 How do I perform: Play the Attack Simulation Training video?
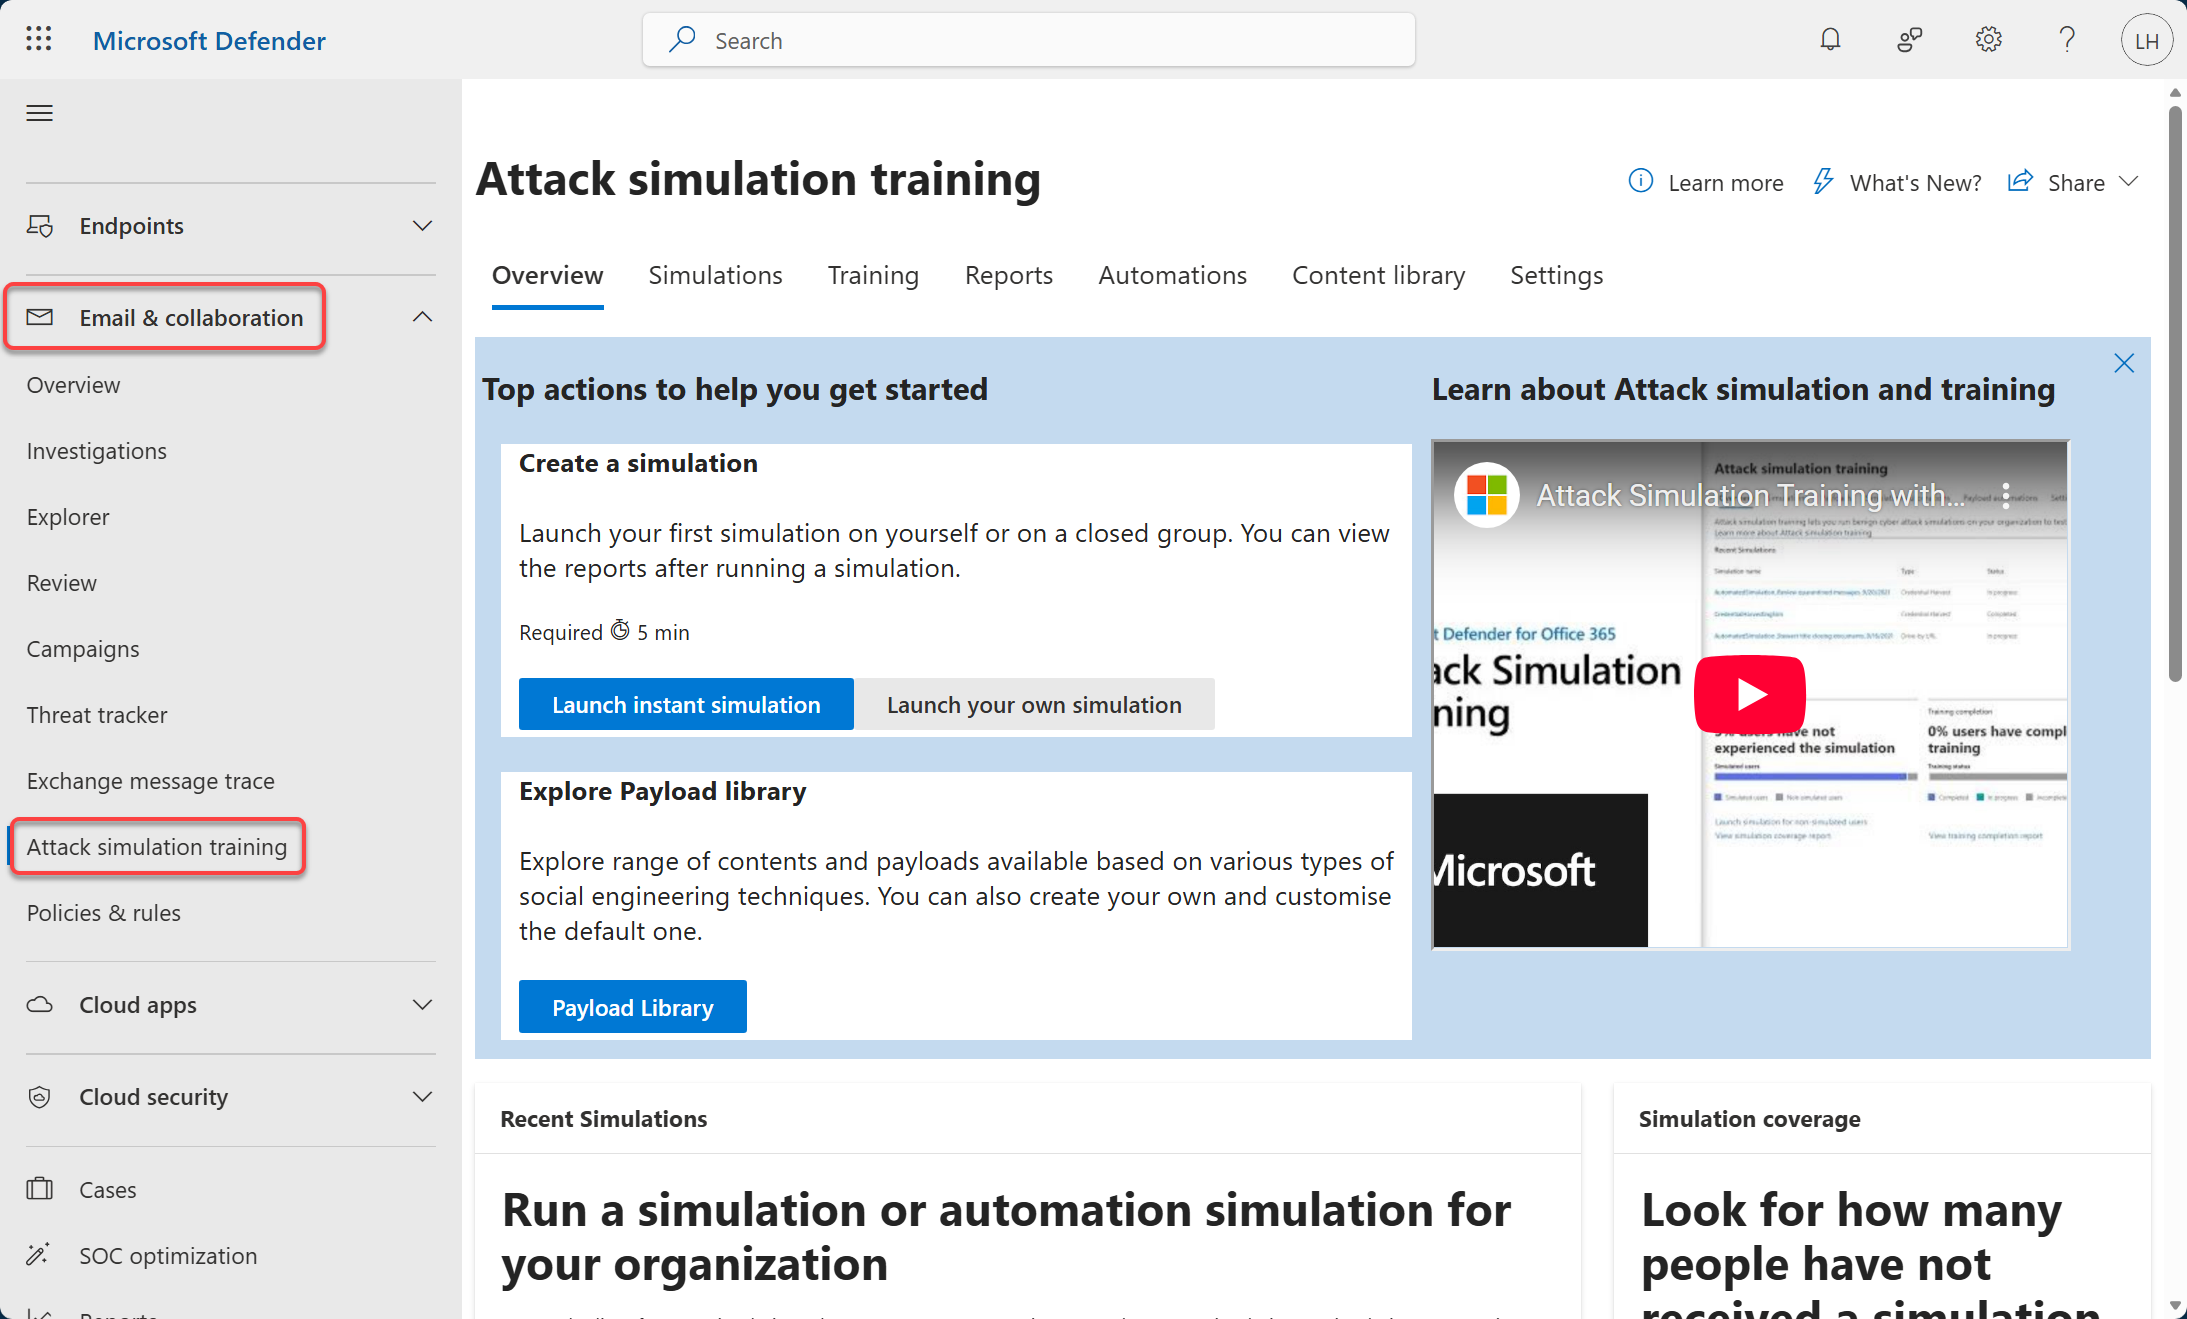coord(1749,694)
